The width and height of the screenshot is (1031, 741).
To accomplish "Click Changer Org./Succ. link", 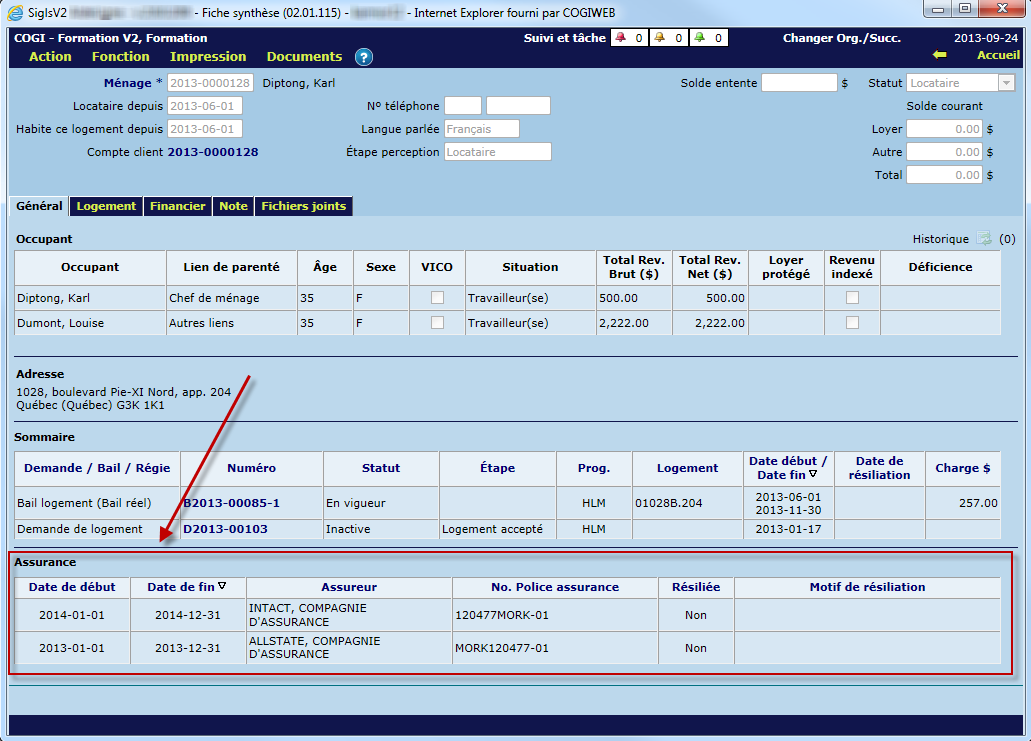I will (x=841, y=38).
